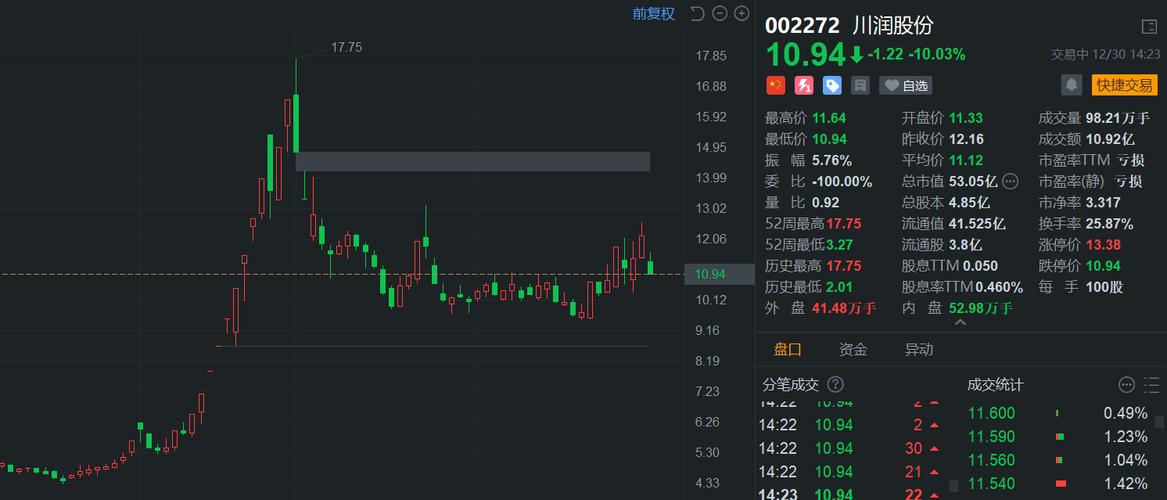This screenshot has height=500, width=1167.
Task: Select the 外盘 41.48万手 value
Action: click(x=844, y=308)
